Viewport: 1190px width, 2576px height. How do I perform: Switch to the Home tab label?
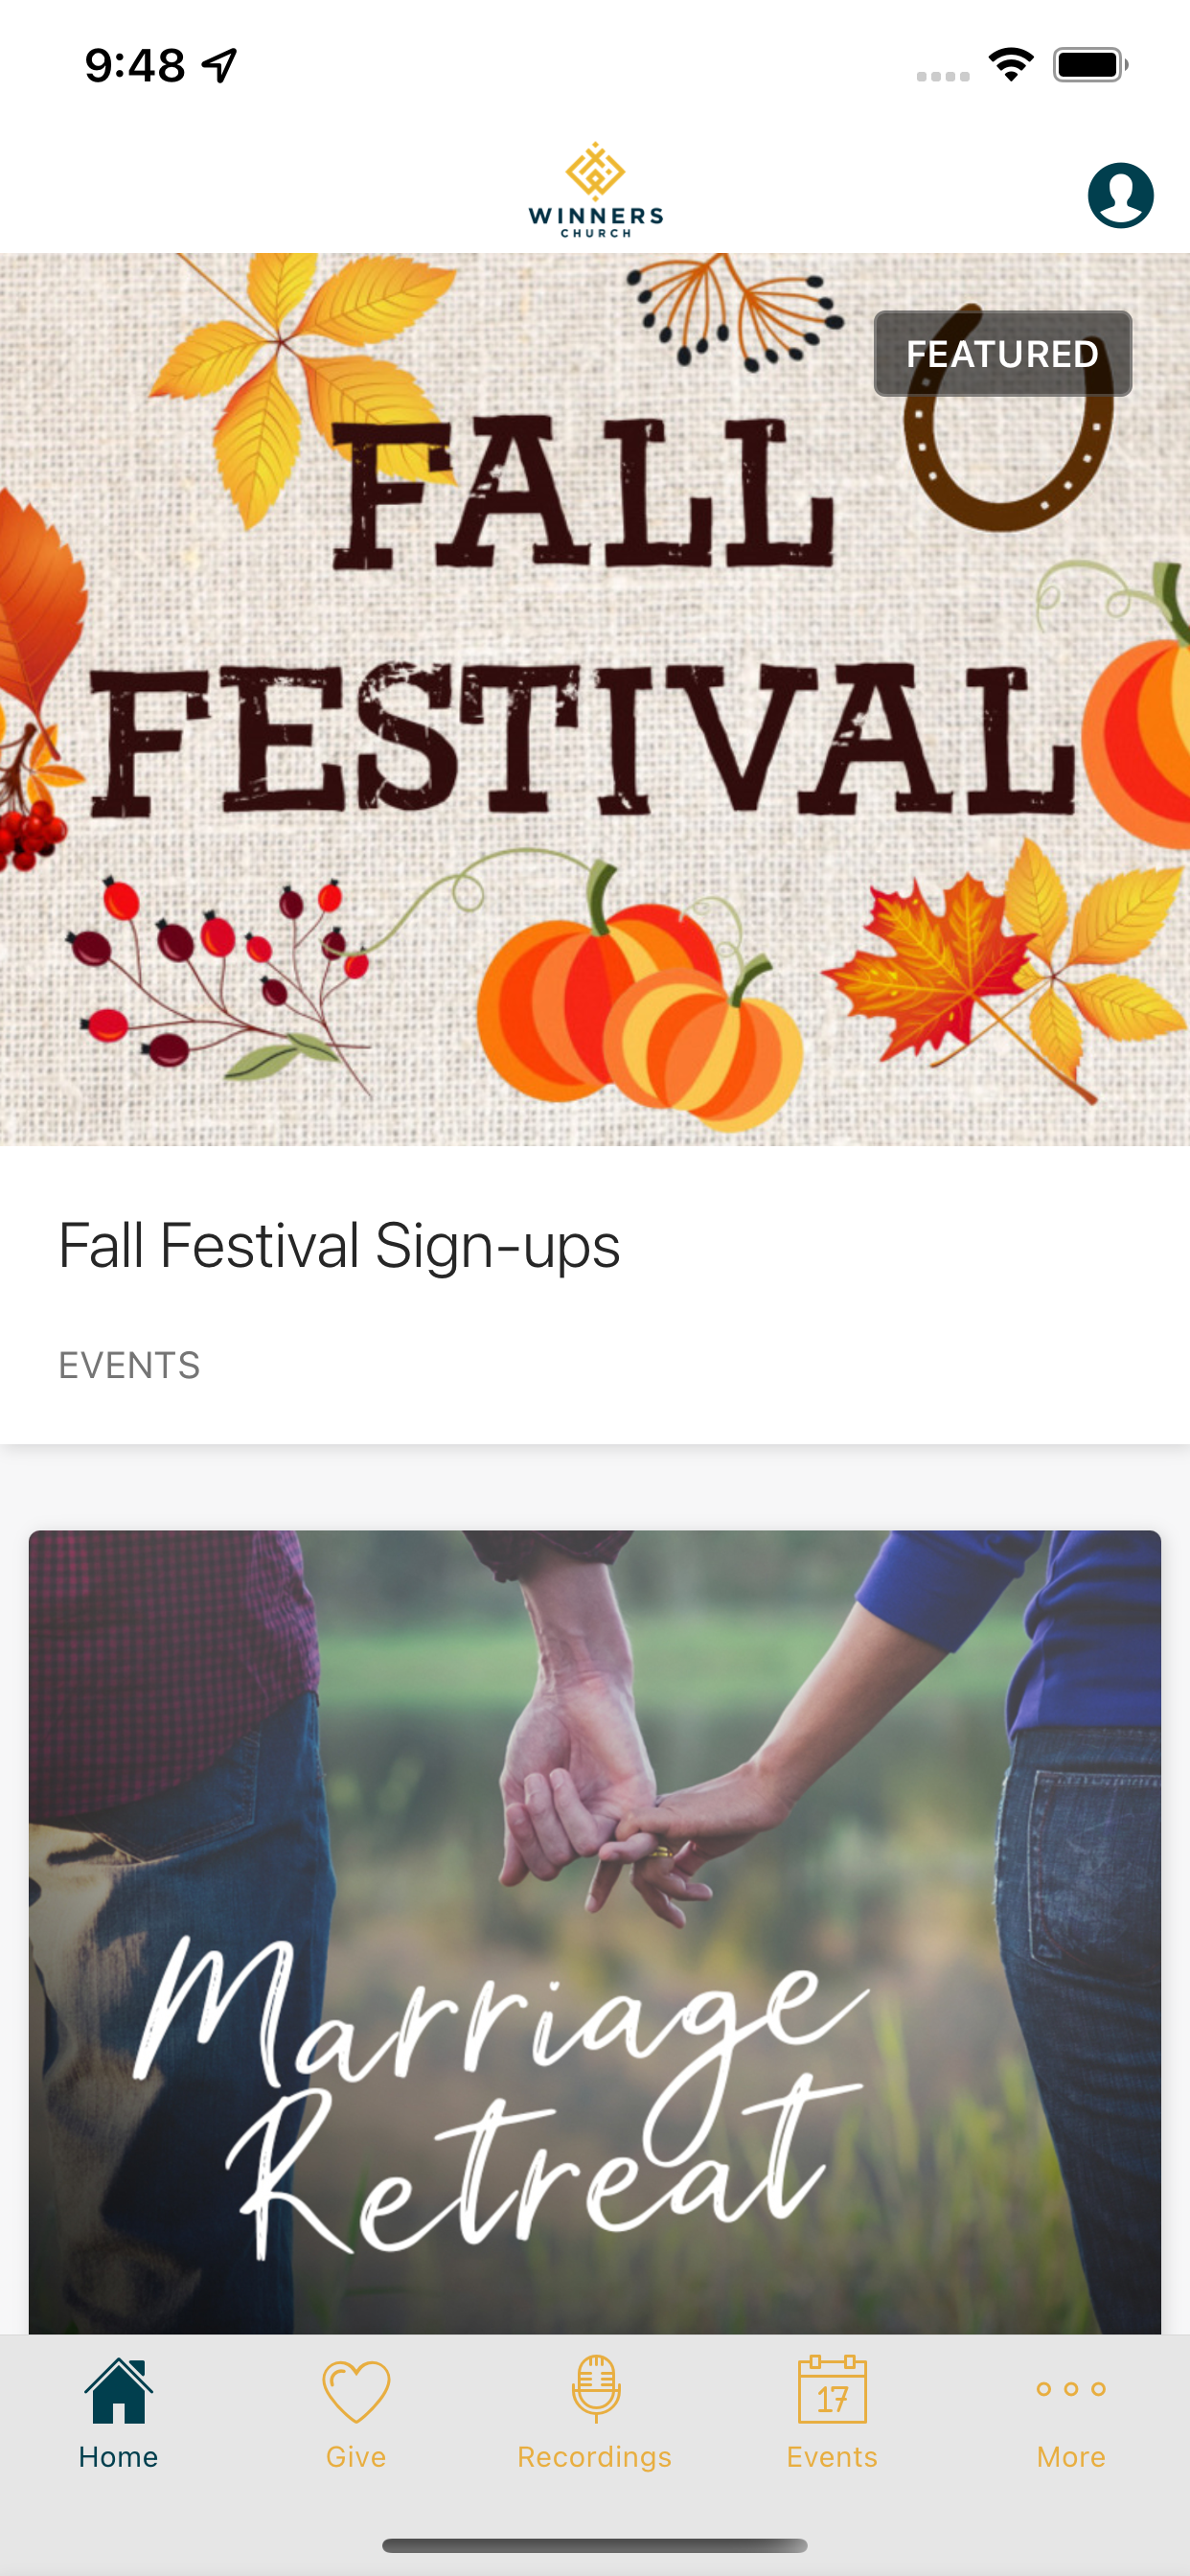119,2457
